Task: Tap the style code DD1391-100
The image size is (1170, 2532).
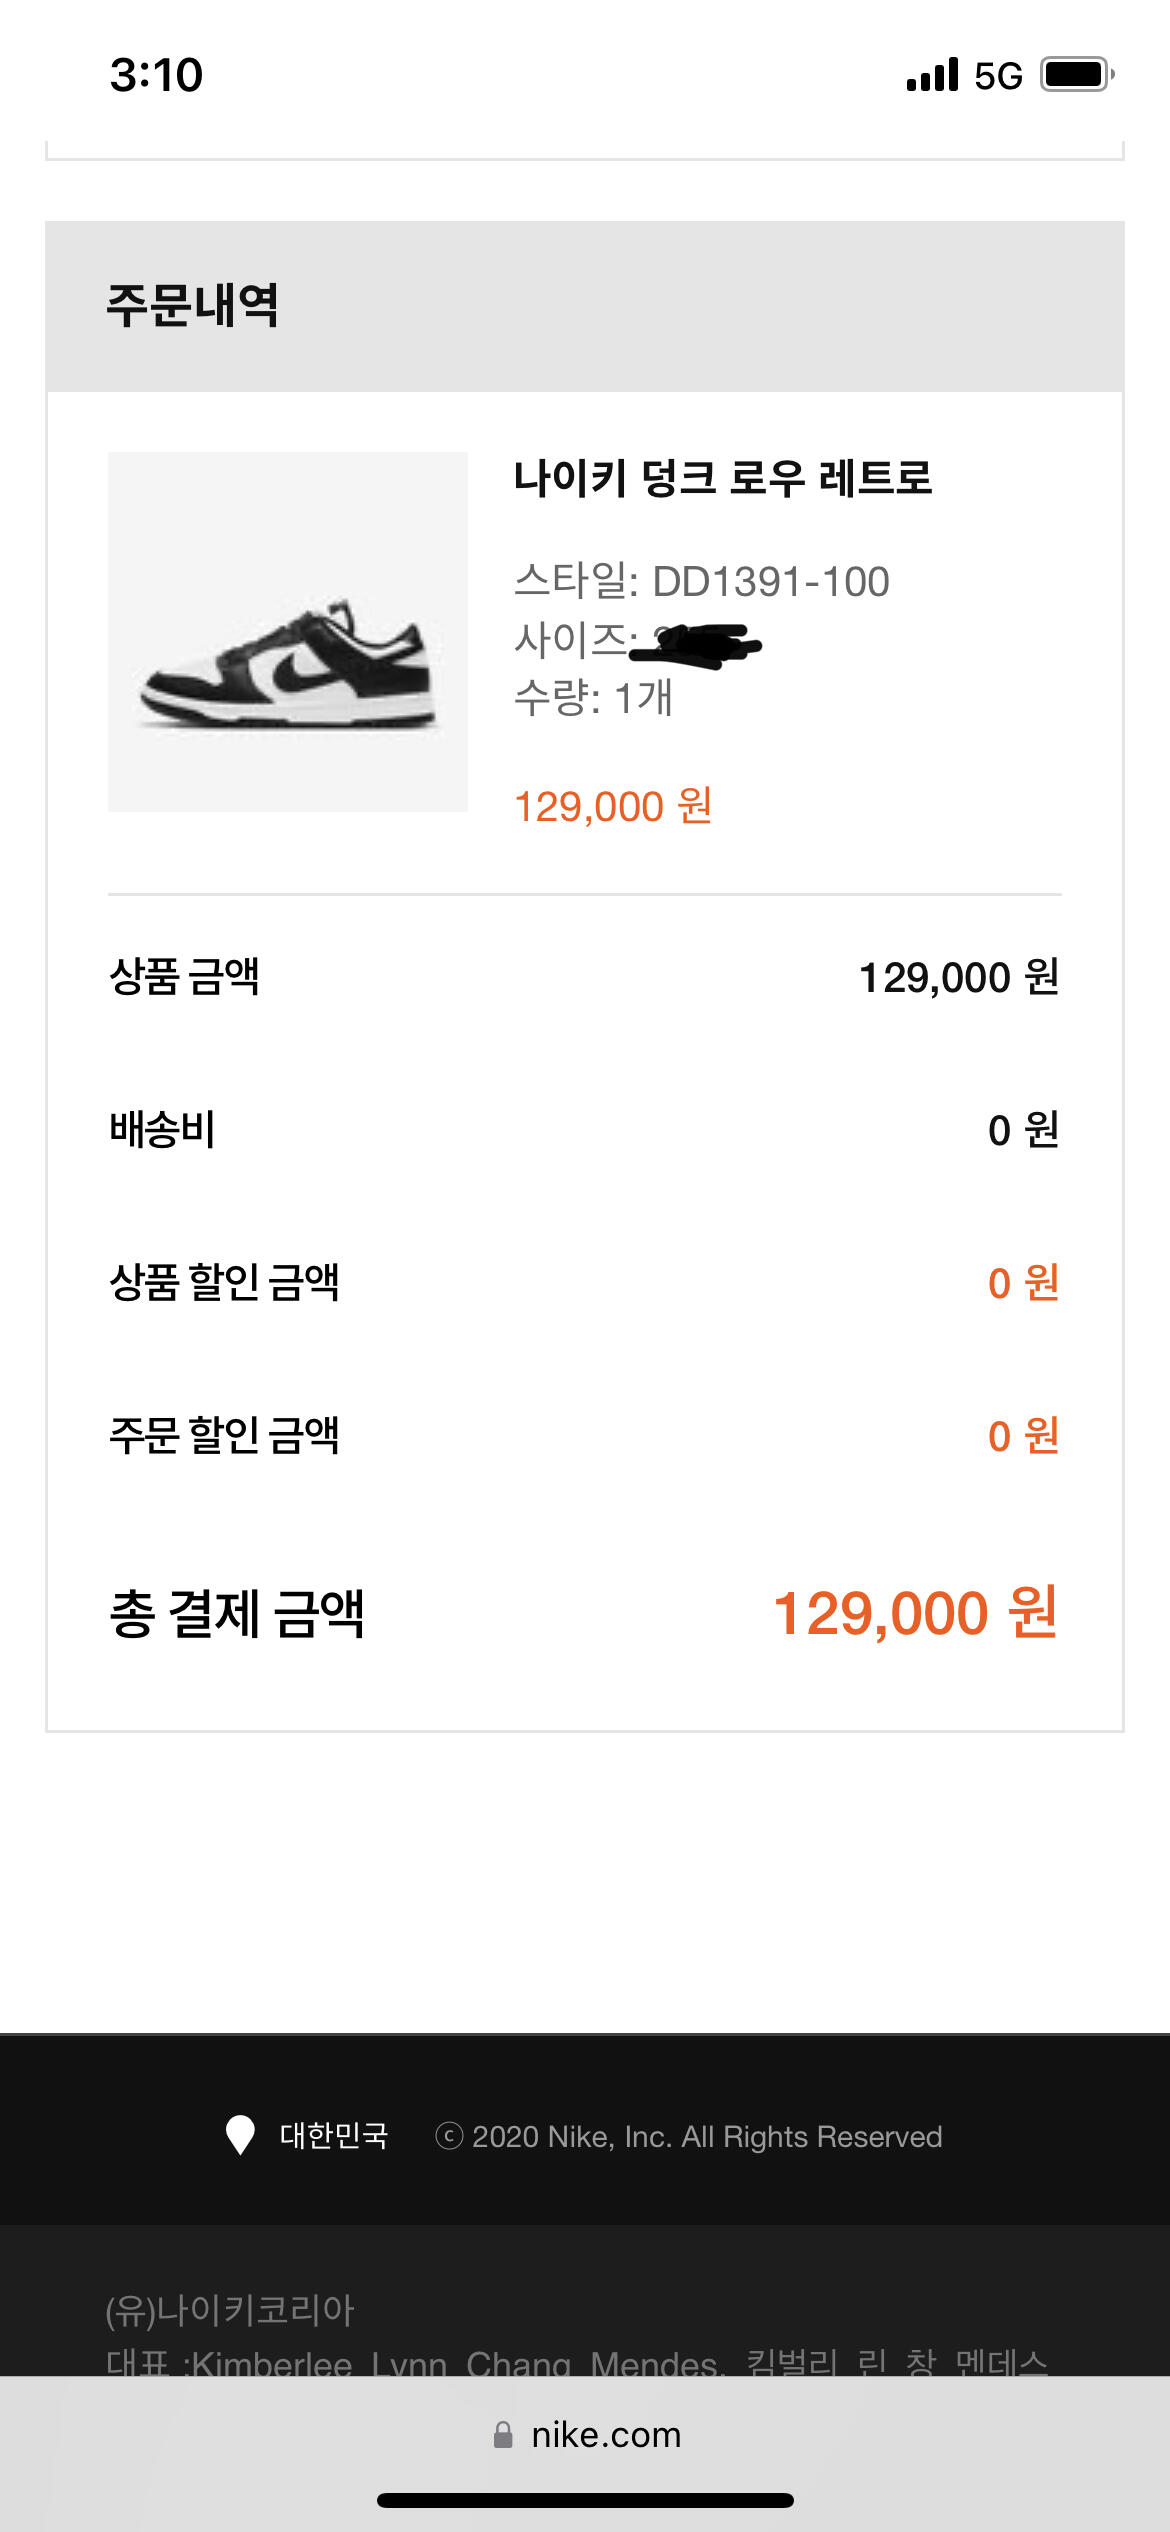Action: [x=770, y=582]
